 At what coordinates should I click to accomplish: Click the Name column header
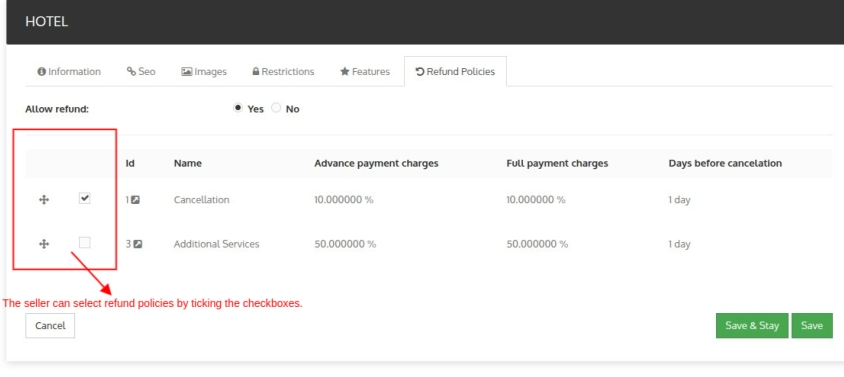click(x=188, y=163)
